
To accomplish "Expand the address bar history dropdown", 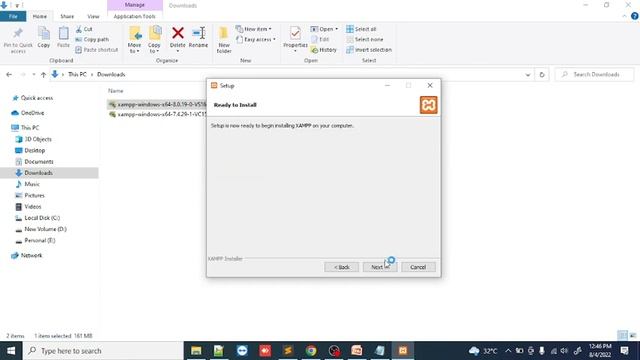I will tap(528, 75).
